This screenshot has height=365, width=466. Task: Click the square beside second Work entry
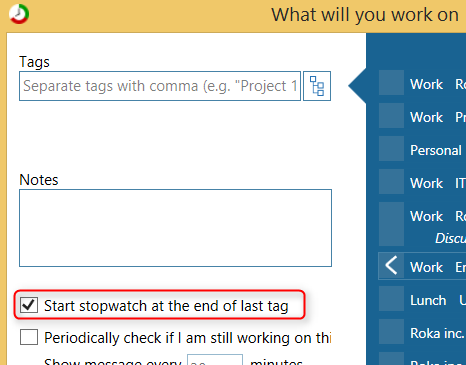pyautogui.click(x=391, y=115)
